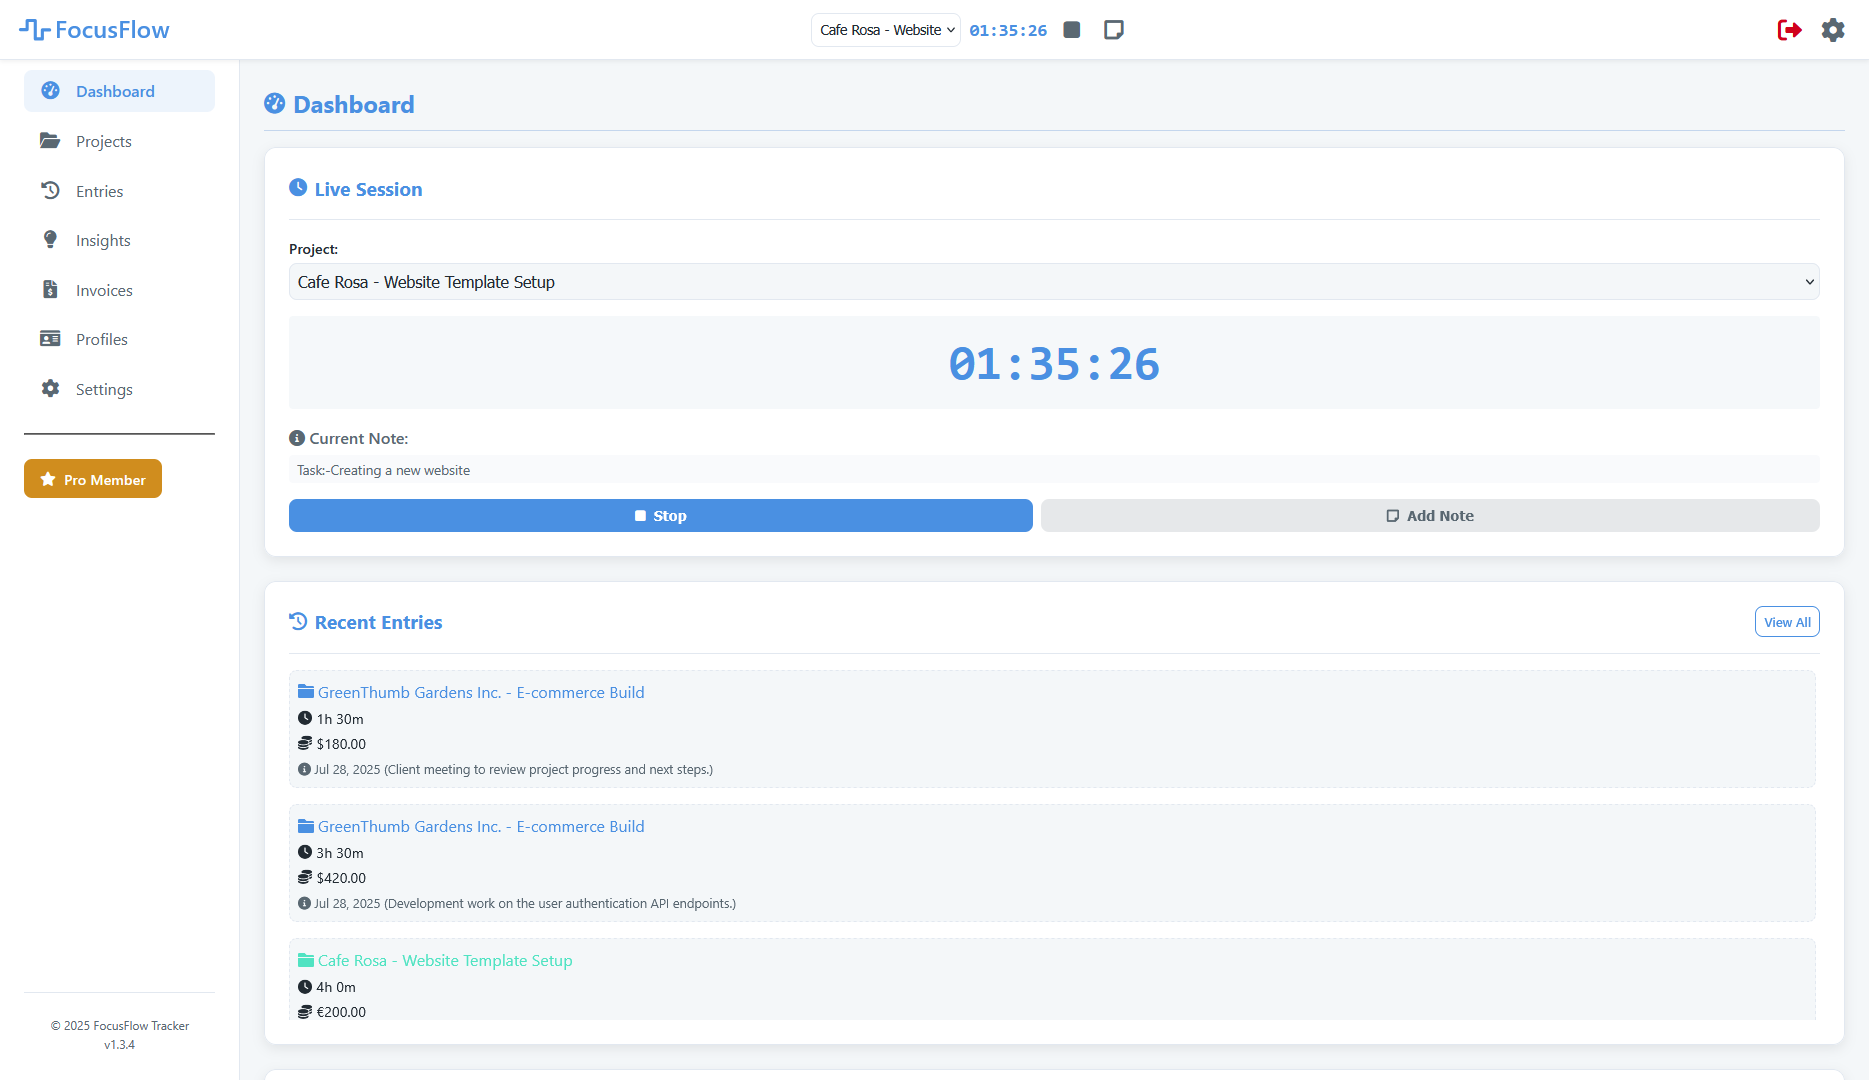The width and height of the screenshot is (1869, 1080).
Task: Click the note text 'Task:-Creating a new website'
Action: pyautogui.click(x=383, y=470)
